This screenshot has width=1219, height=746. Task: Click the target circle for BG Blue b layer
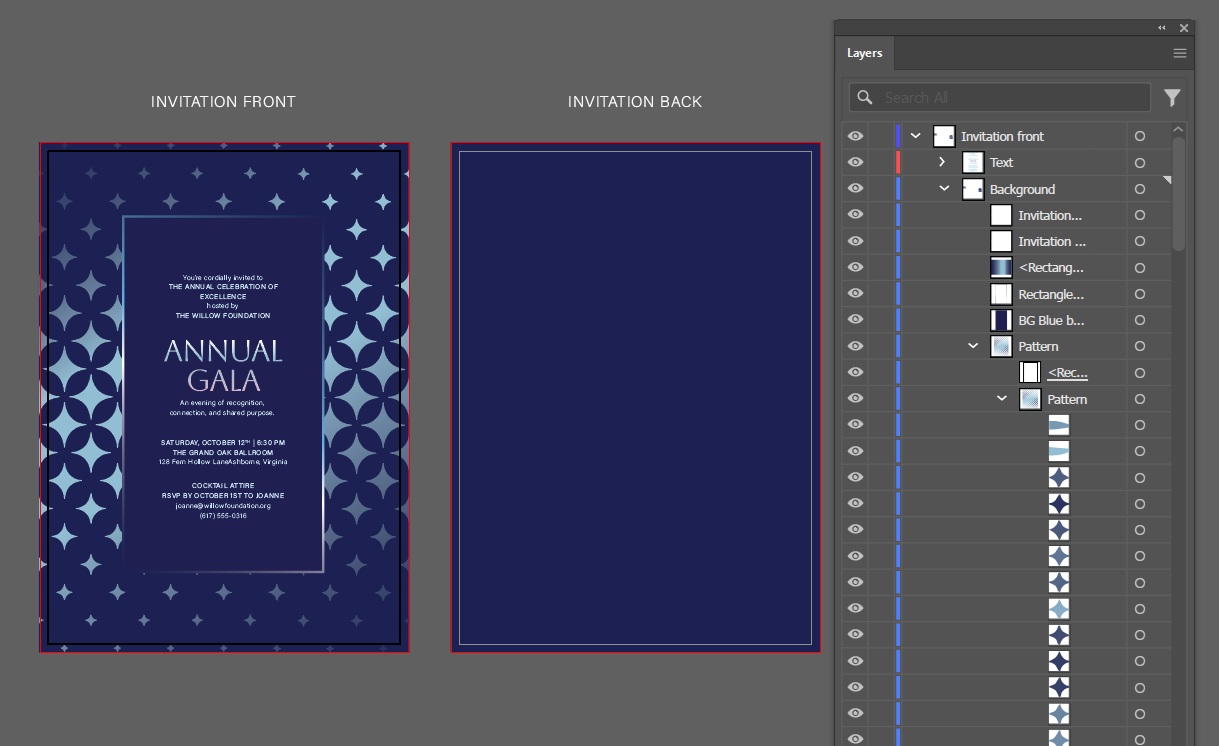[1139, 319]
